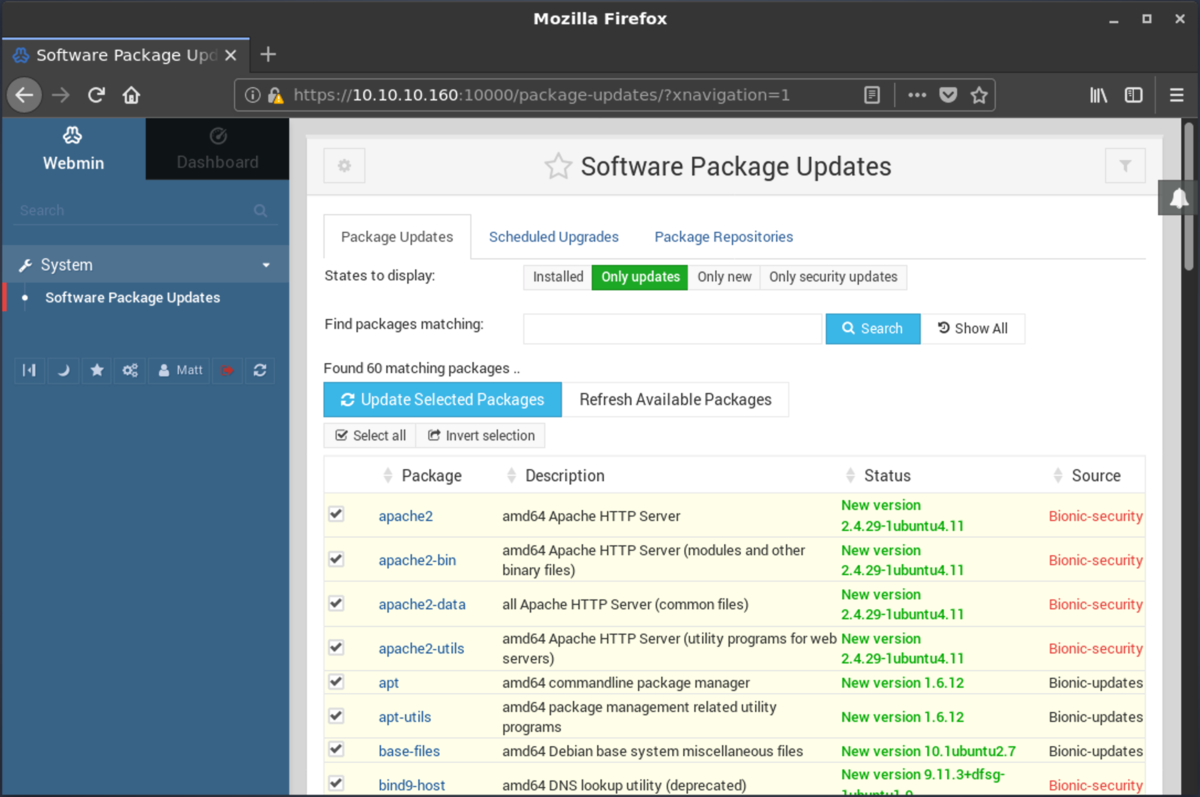Screen dimensions: 1200x797
Task: Click Update Selected Packages
Action: point(442,399)
